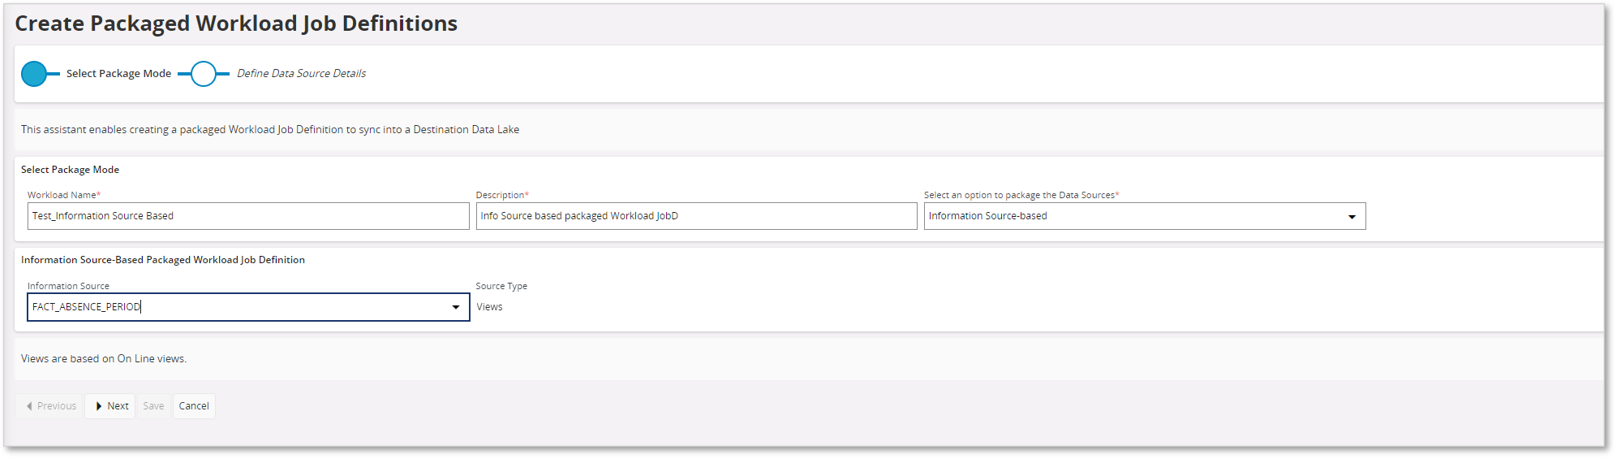The height and width of the screenshot is (457, 1615).
Task: Click the Views source type value
Action: [490, 307]
